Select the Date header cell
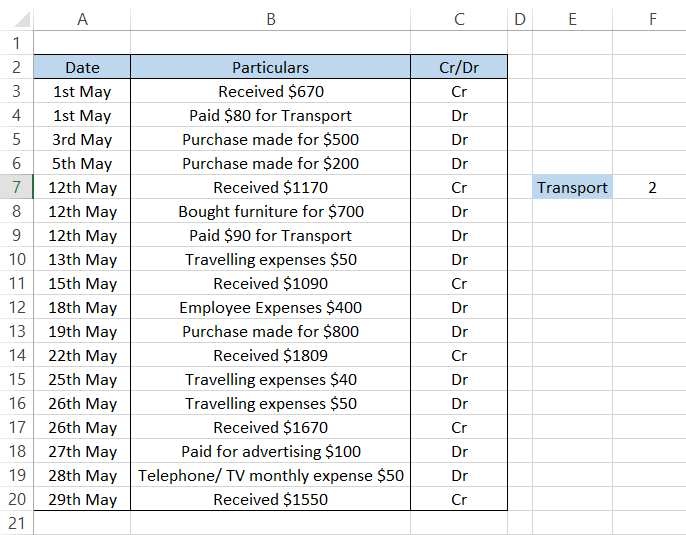686x535 pixels. (82, 67)
